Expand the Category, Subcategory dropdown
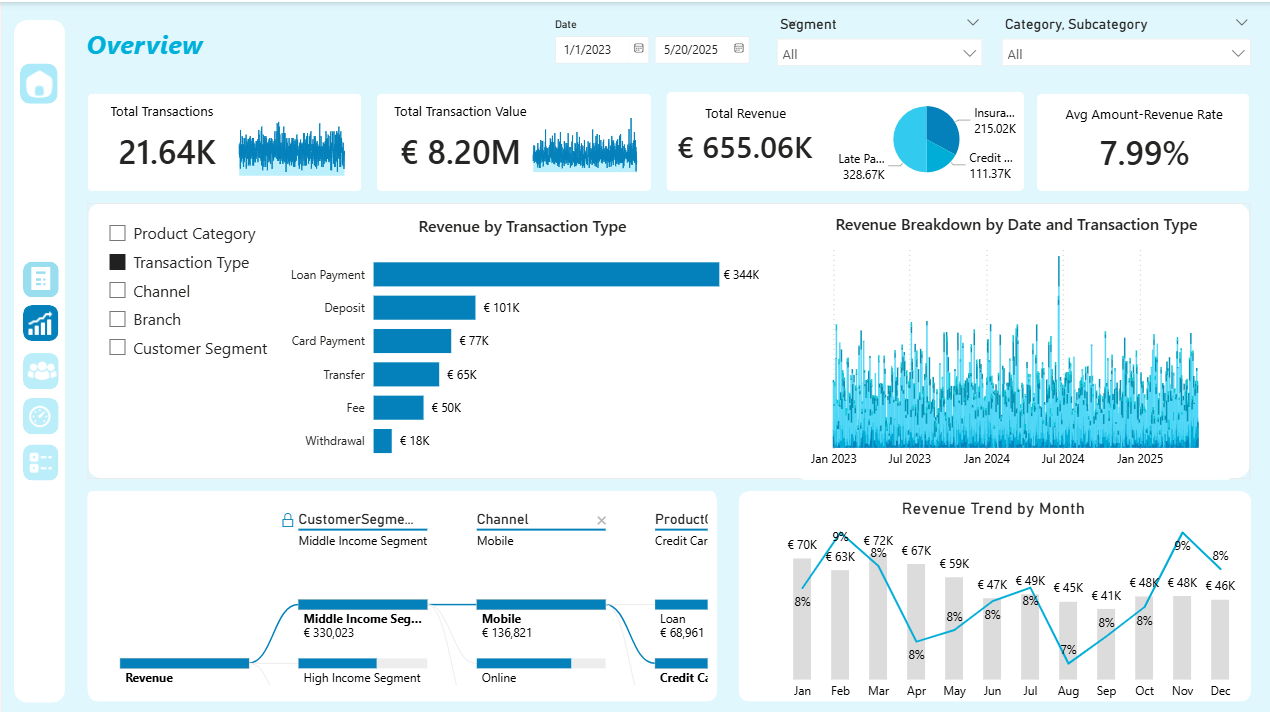Screen dimensions: 1270x712 [x=1125, y=53]
